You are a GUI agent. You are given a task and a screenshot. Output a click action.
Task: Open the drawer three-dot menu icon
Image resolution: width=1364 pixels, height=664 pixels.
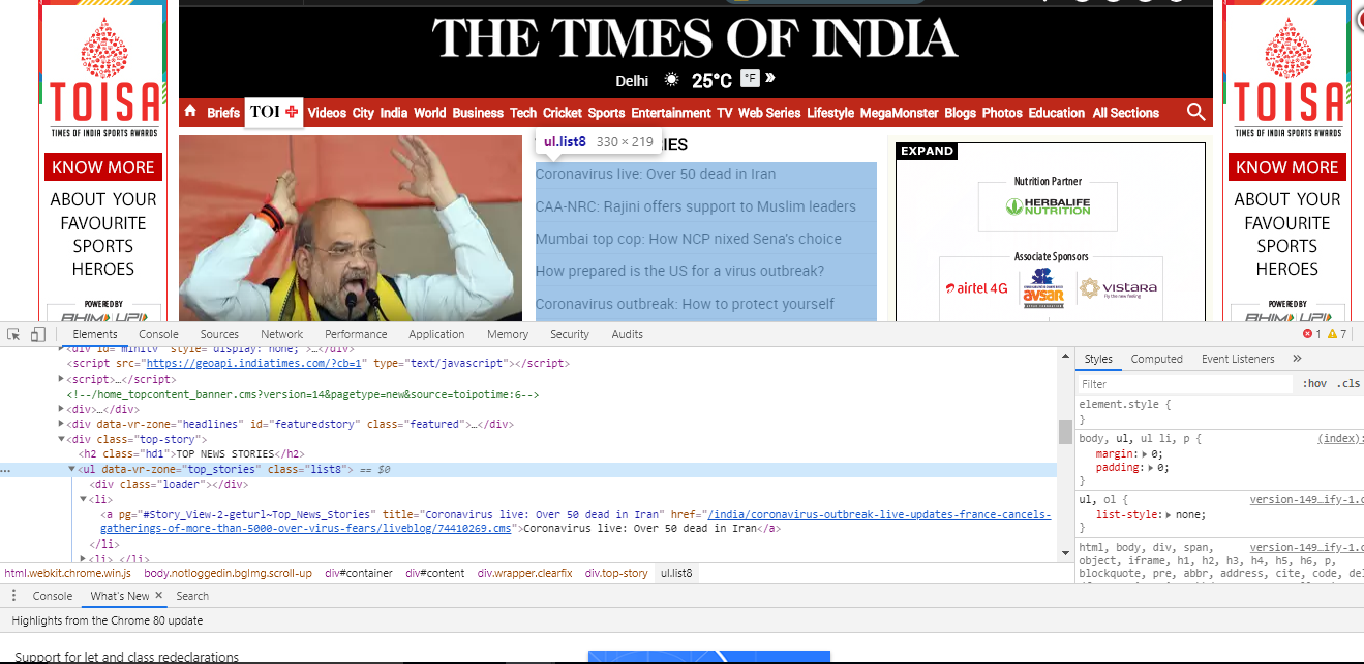pyautogui.click(x=14, y=596)
